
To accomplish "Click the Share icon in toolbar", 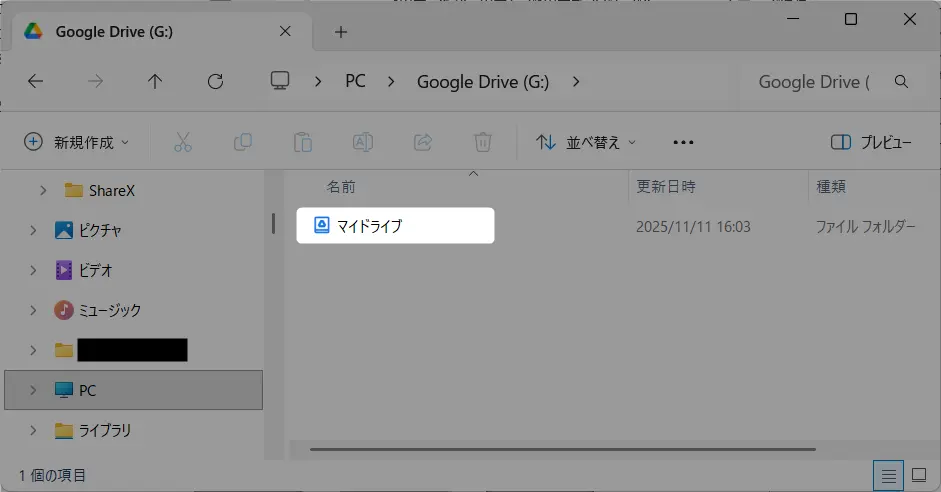I will (423, 142).
